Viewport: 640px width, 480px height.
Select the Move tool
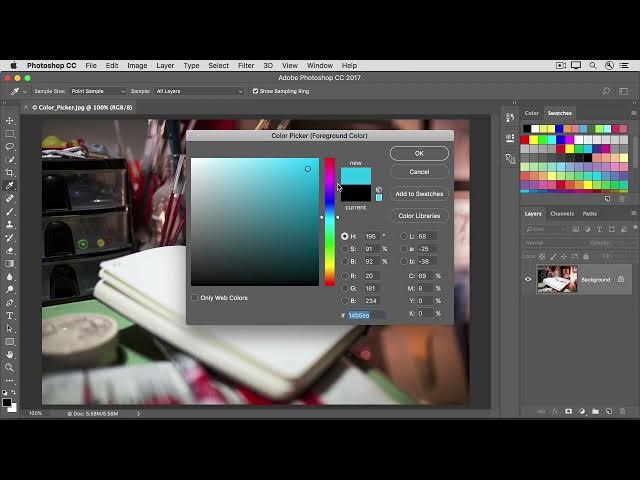click(x=10, y=121)
